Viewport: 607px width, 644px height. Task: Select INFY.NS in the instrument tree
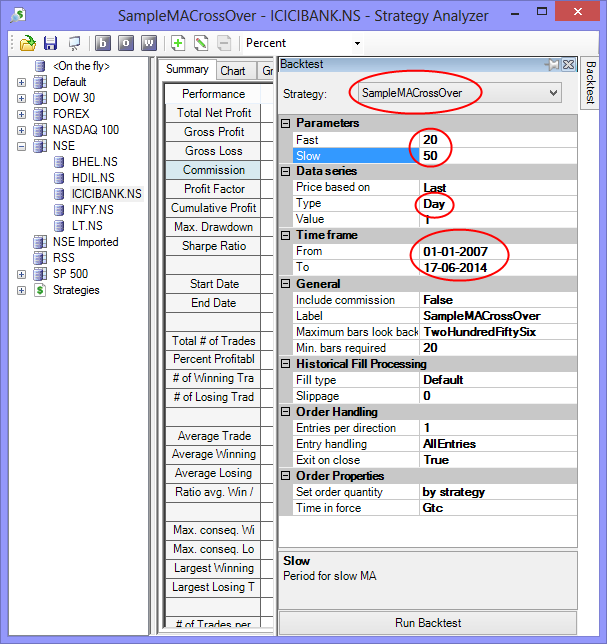92,210
